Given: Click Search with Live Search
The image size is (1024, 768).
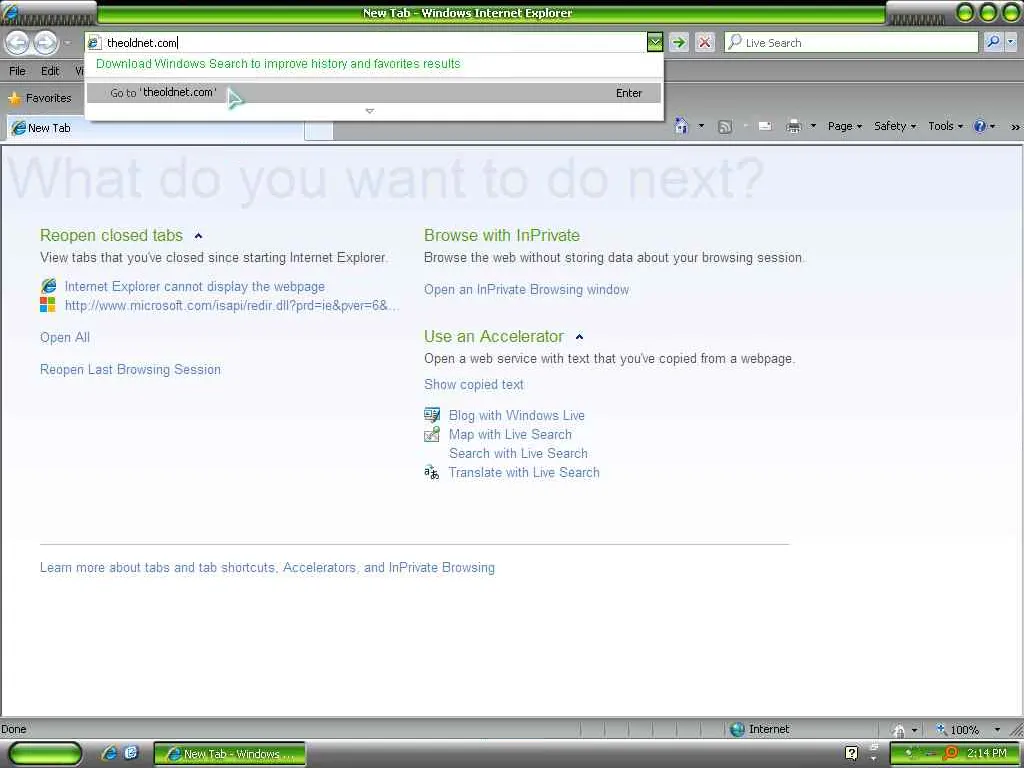Looking at the screenshot, I should (518, 453).
